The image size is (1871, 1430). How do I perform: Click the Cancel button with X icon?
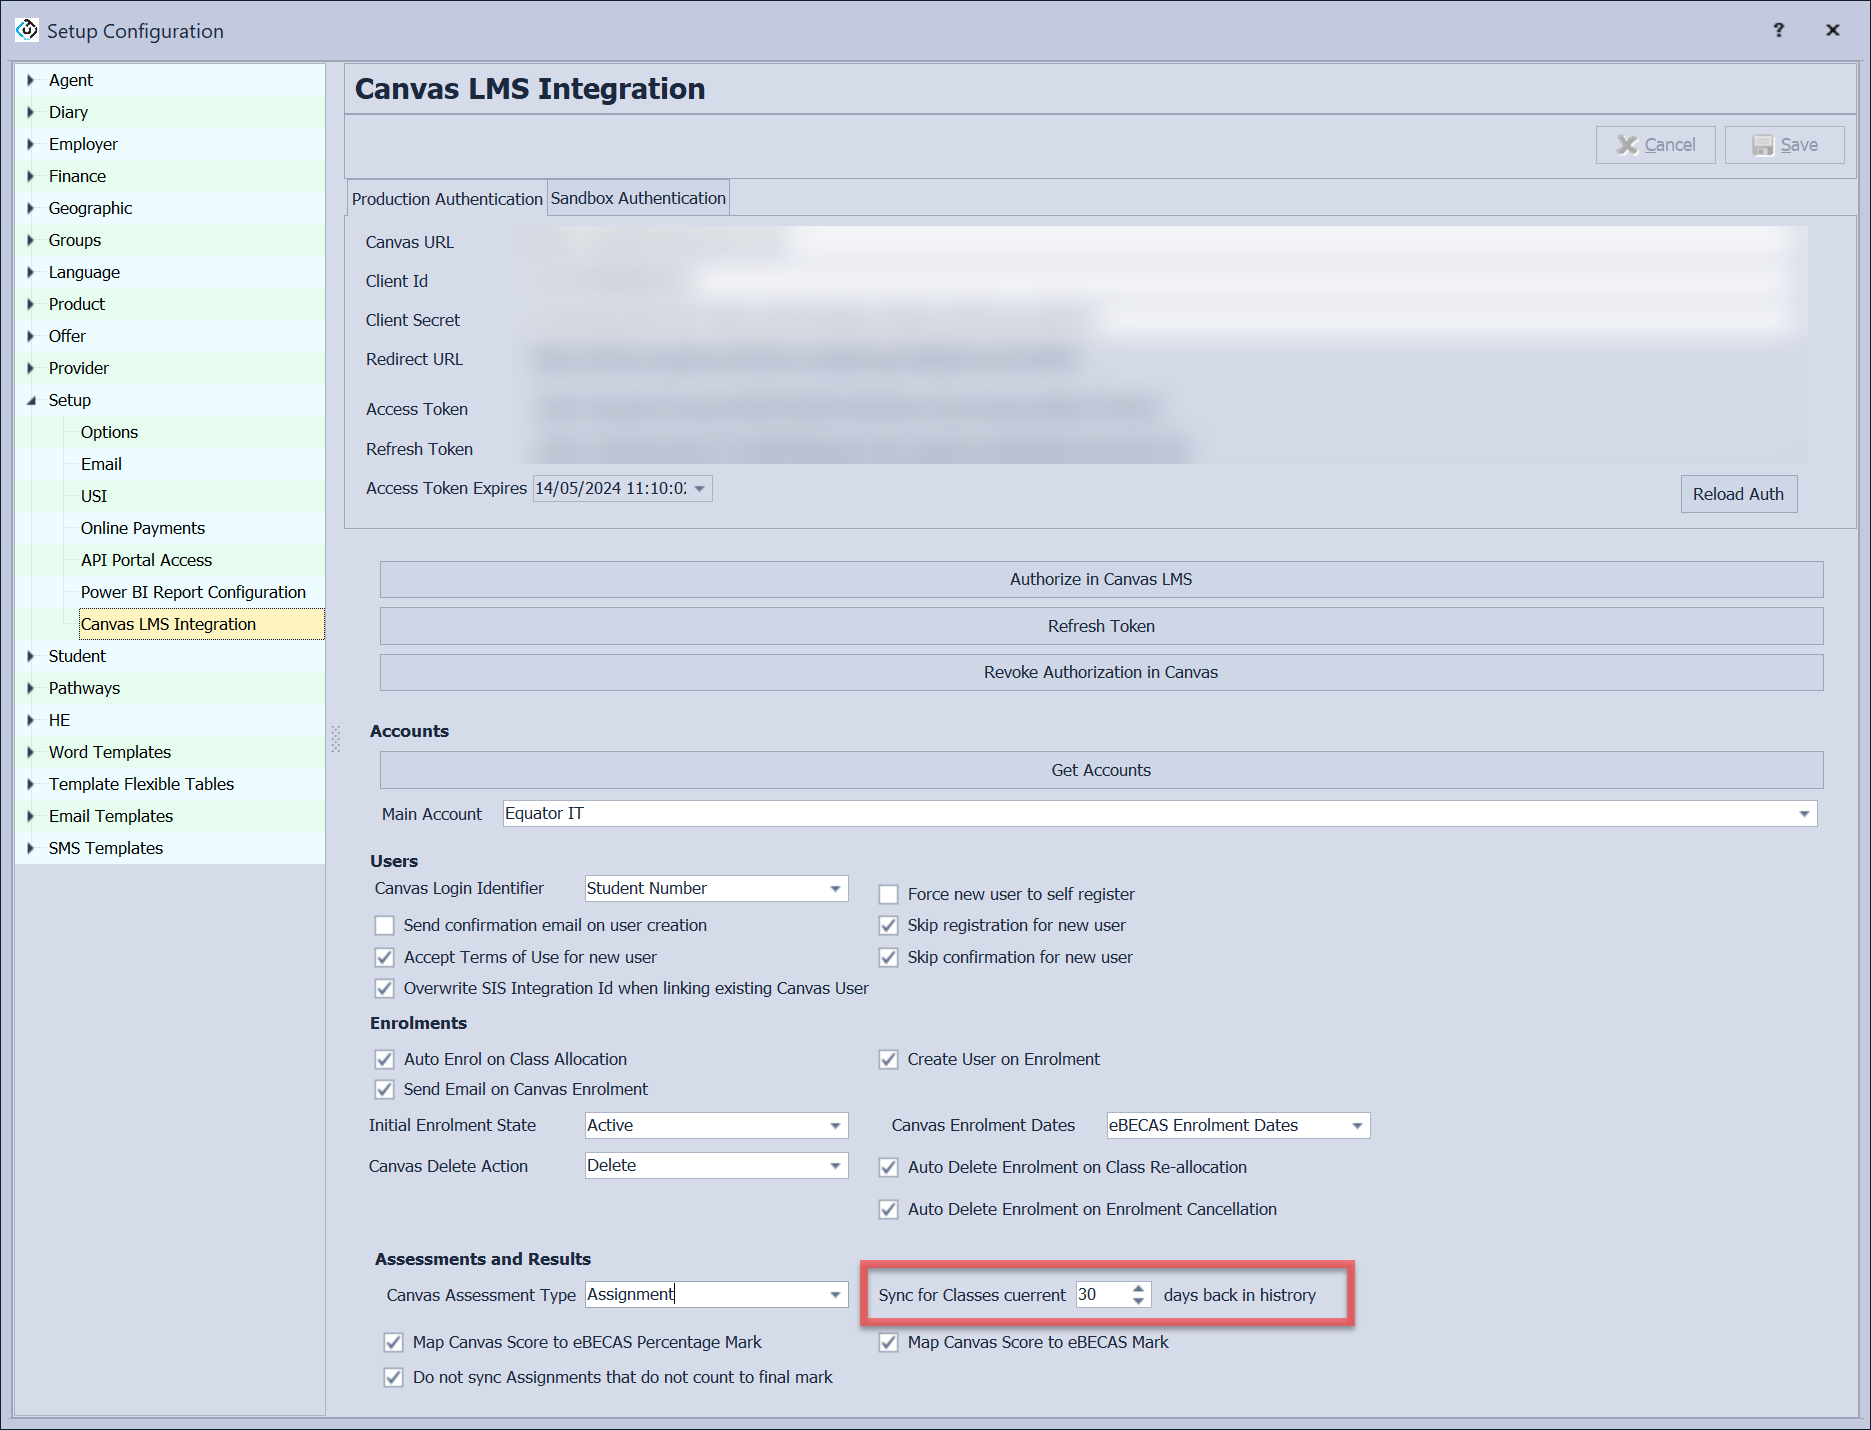coord(1655,145)
